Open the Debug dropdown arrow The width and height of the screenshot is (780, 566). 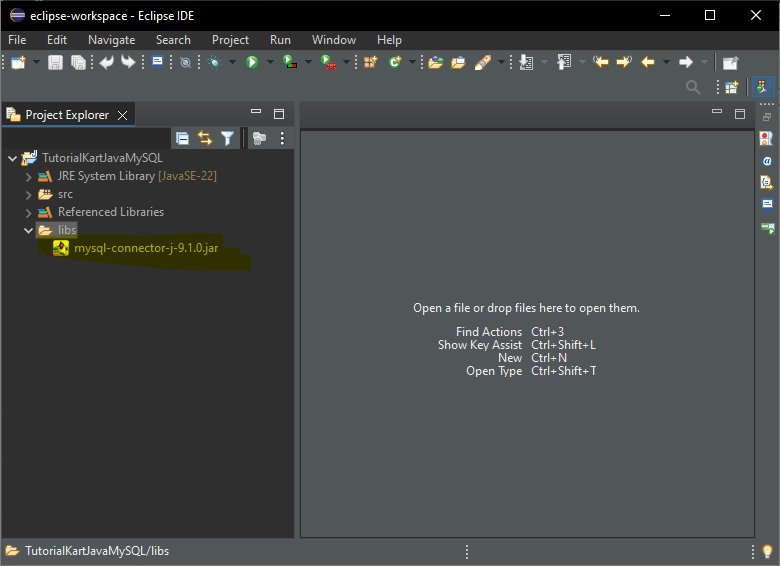pyautogui.click(x=232, y=62)
